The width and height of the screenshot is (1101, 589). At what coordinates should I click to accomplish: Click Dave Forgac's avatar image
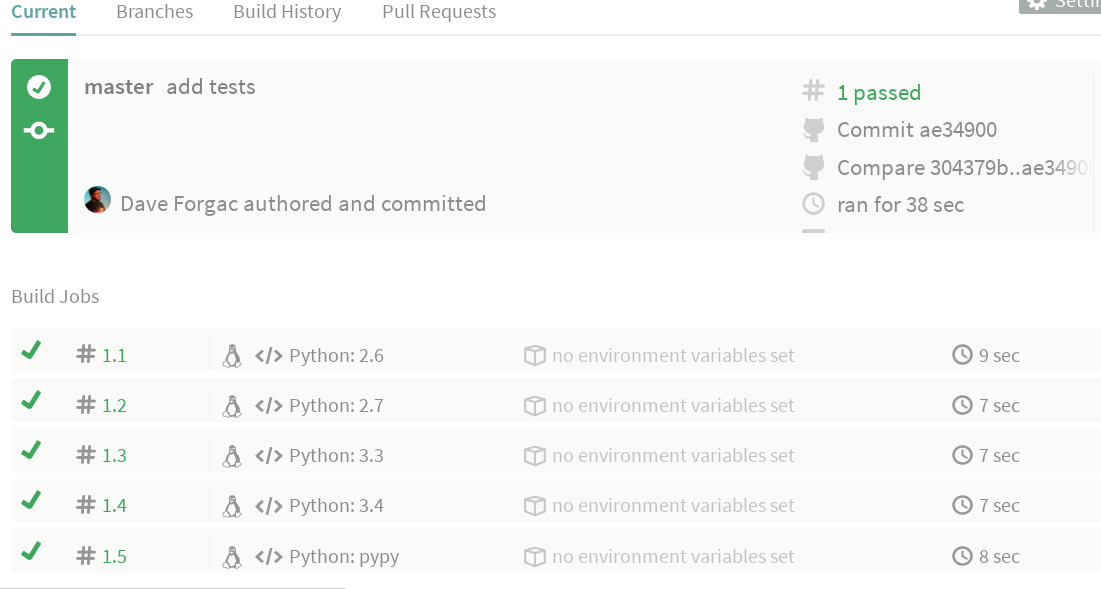pos(97,200)
